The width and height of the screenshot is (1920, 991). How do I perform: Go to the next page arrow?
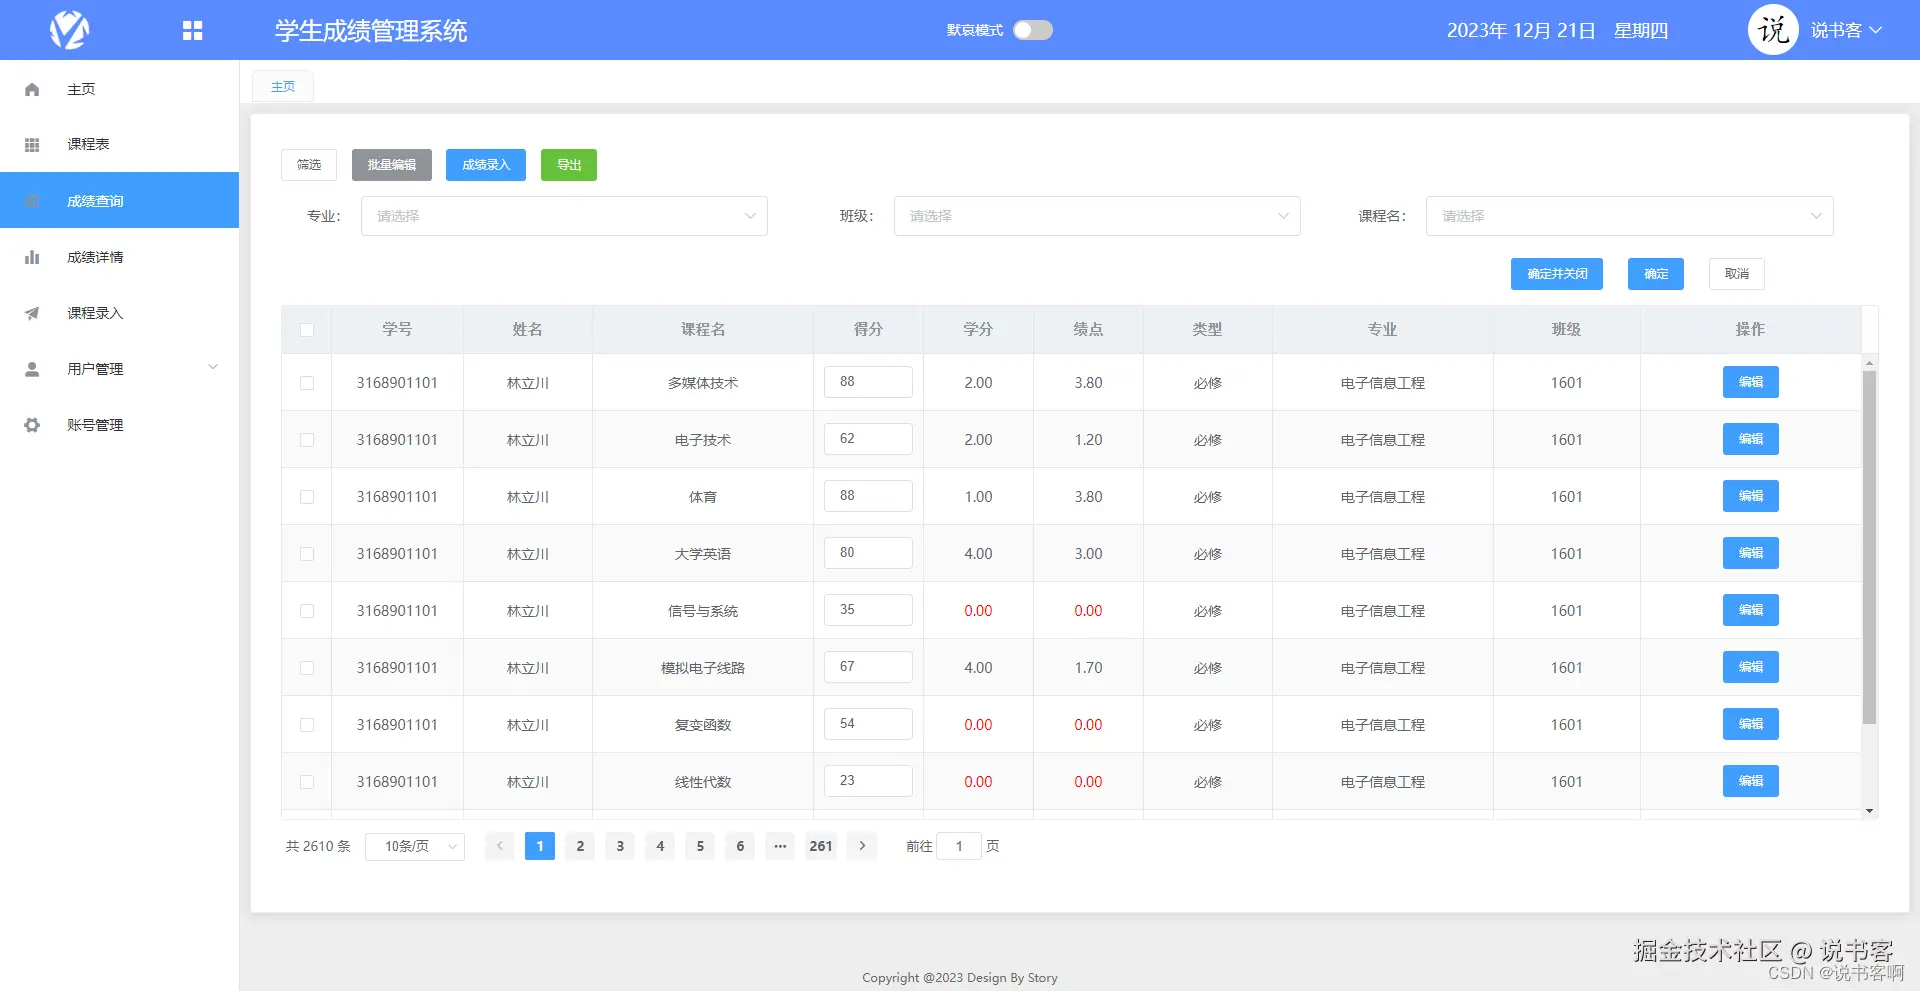click(862, 846)
